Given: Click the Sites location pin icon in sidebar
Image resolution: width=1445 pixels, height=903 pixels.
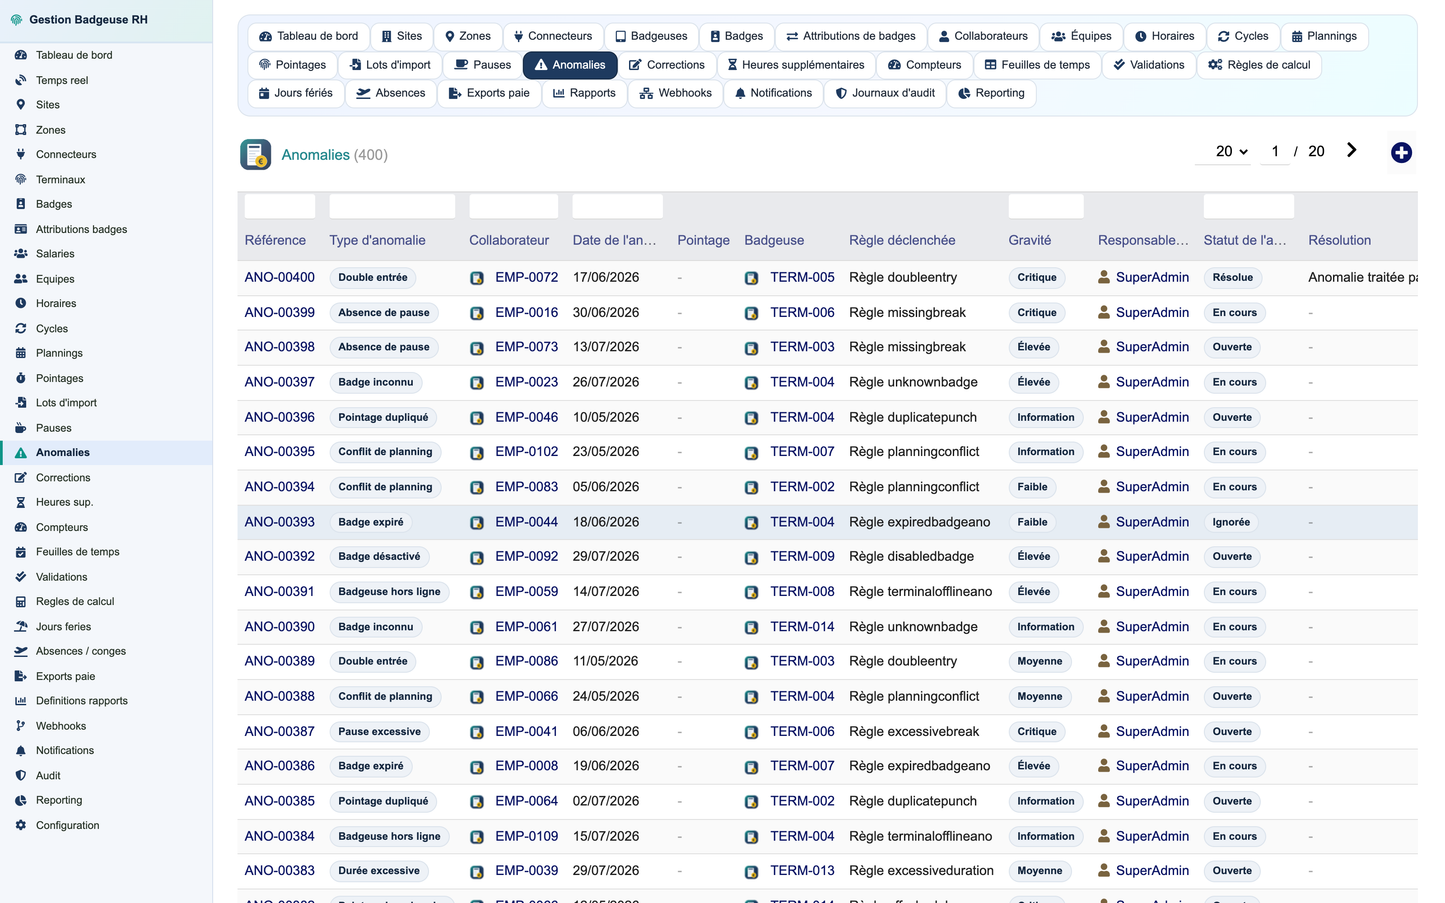Looking at the screenshot, I should point(20,104).
